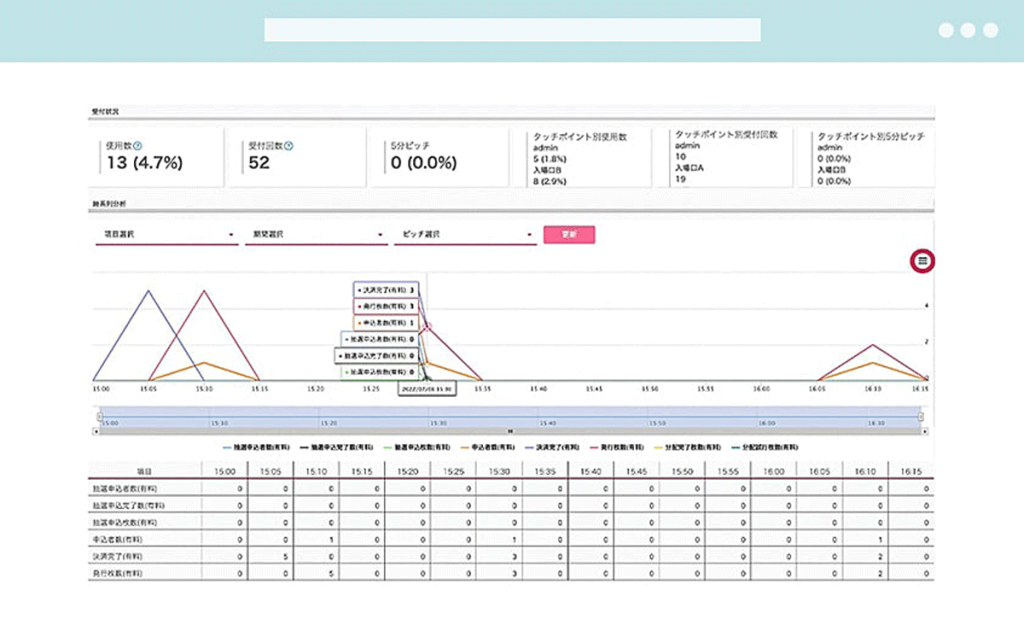This screenshot has width=1024, height=631.
Task: Click help icon next to 使用数
Action: pyautogui.click(x=138, y=146)
